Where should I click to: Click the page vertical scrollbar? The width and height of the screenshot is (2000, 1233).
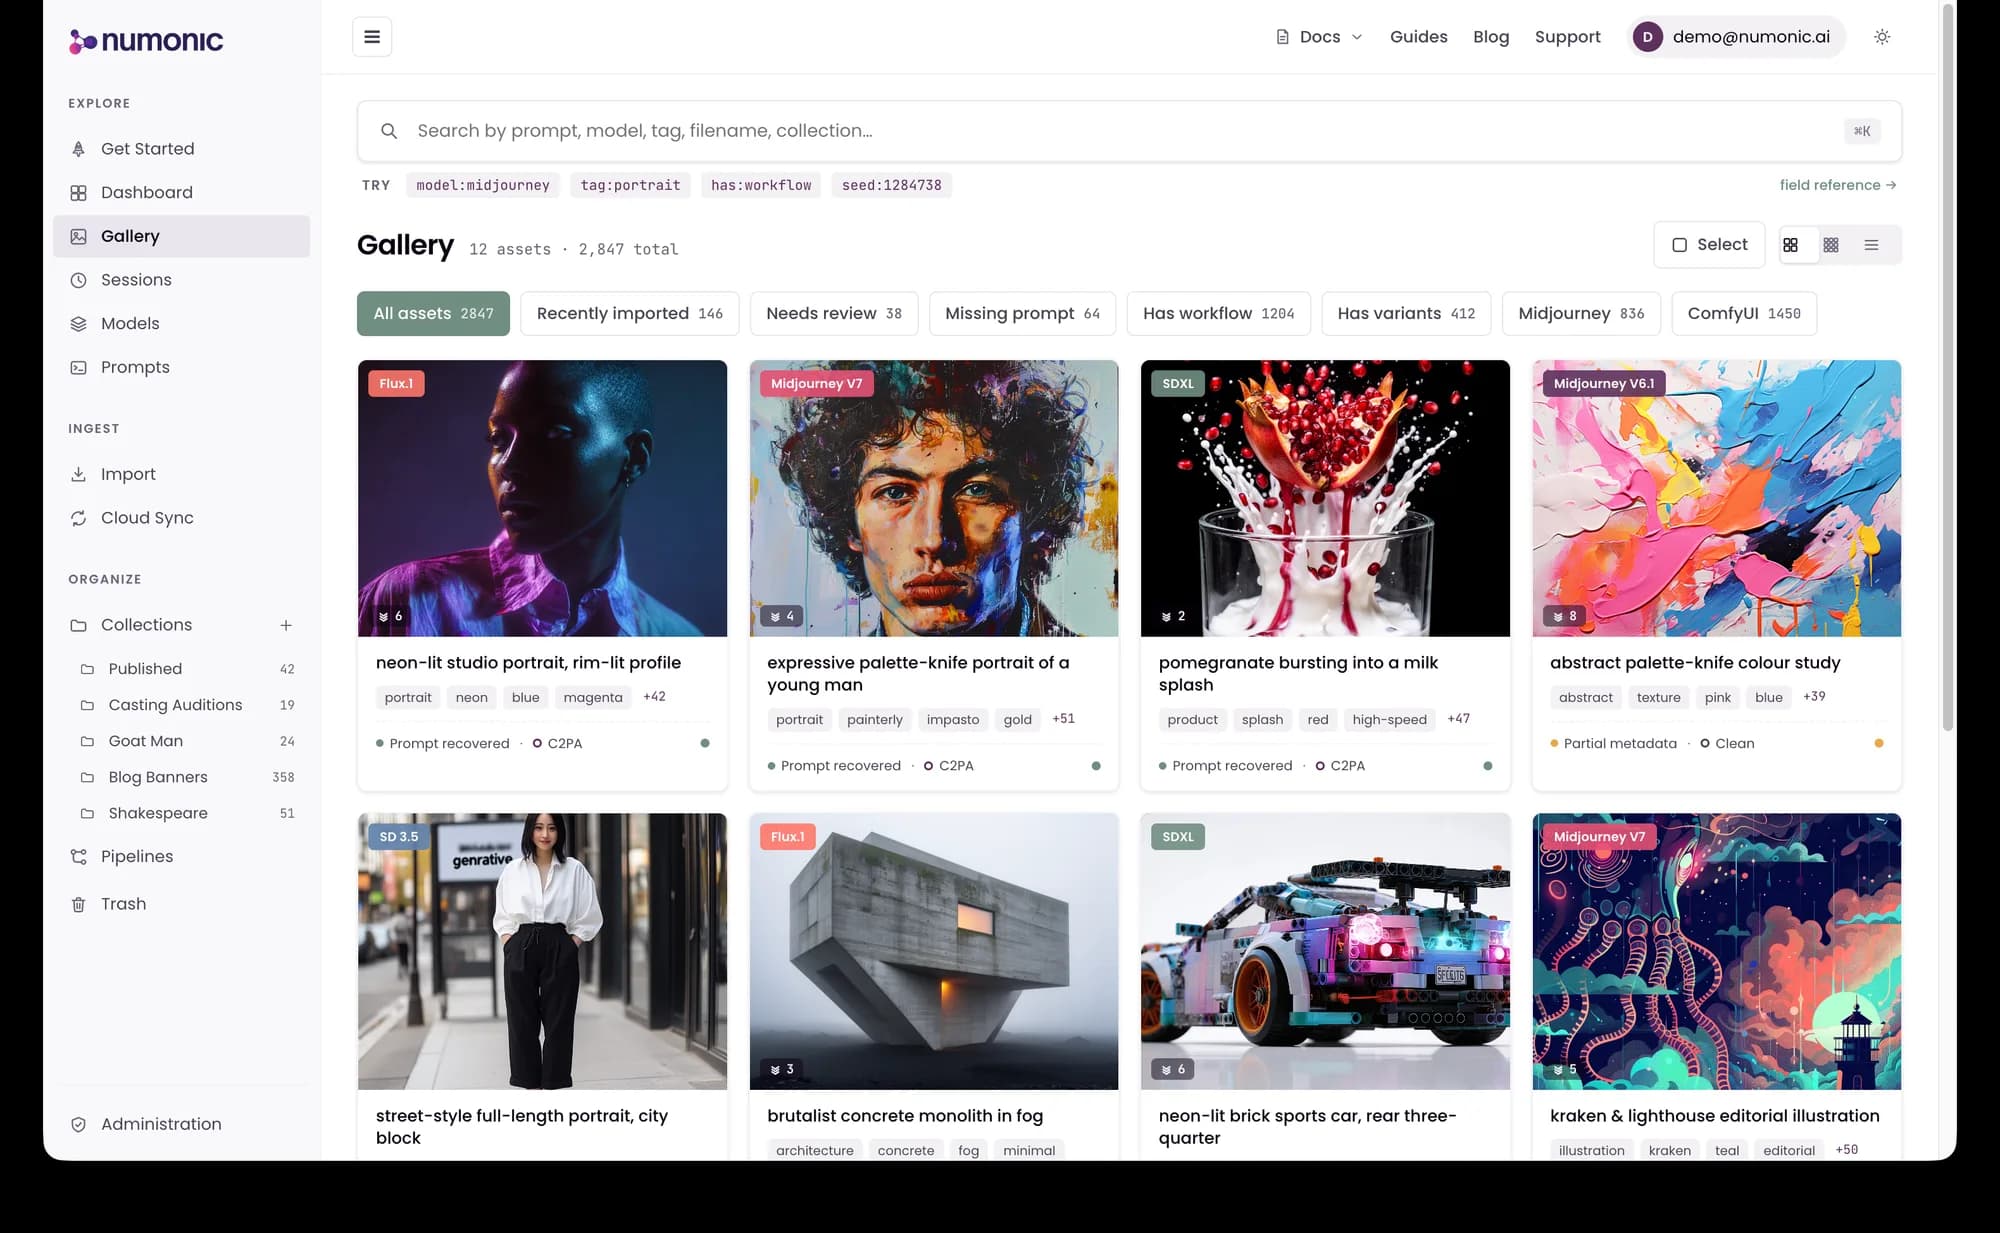tap(1947, 369)
